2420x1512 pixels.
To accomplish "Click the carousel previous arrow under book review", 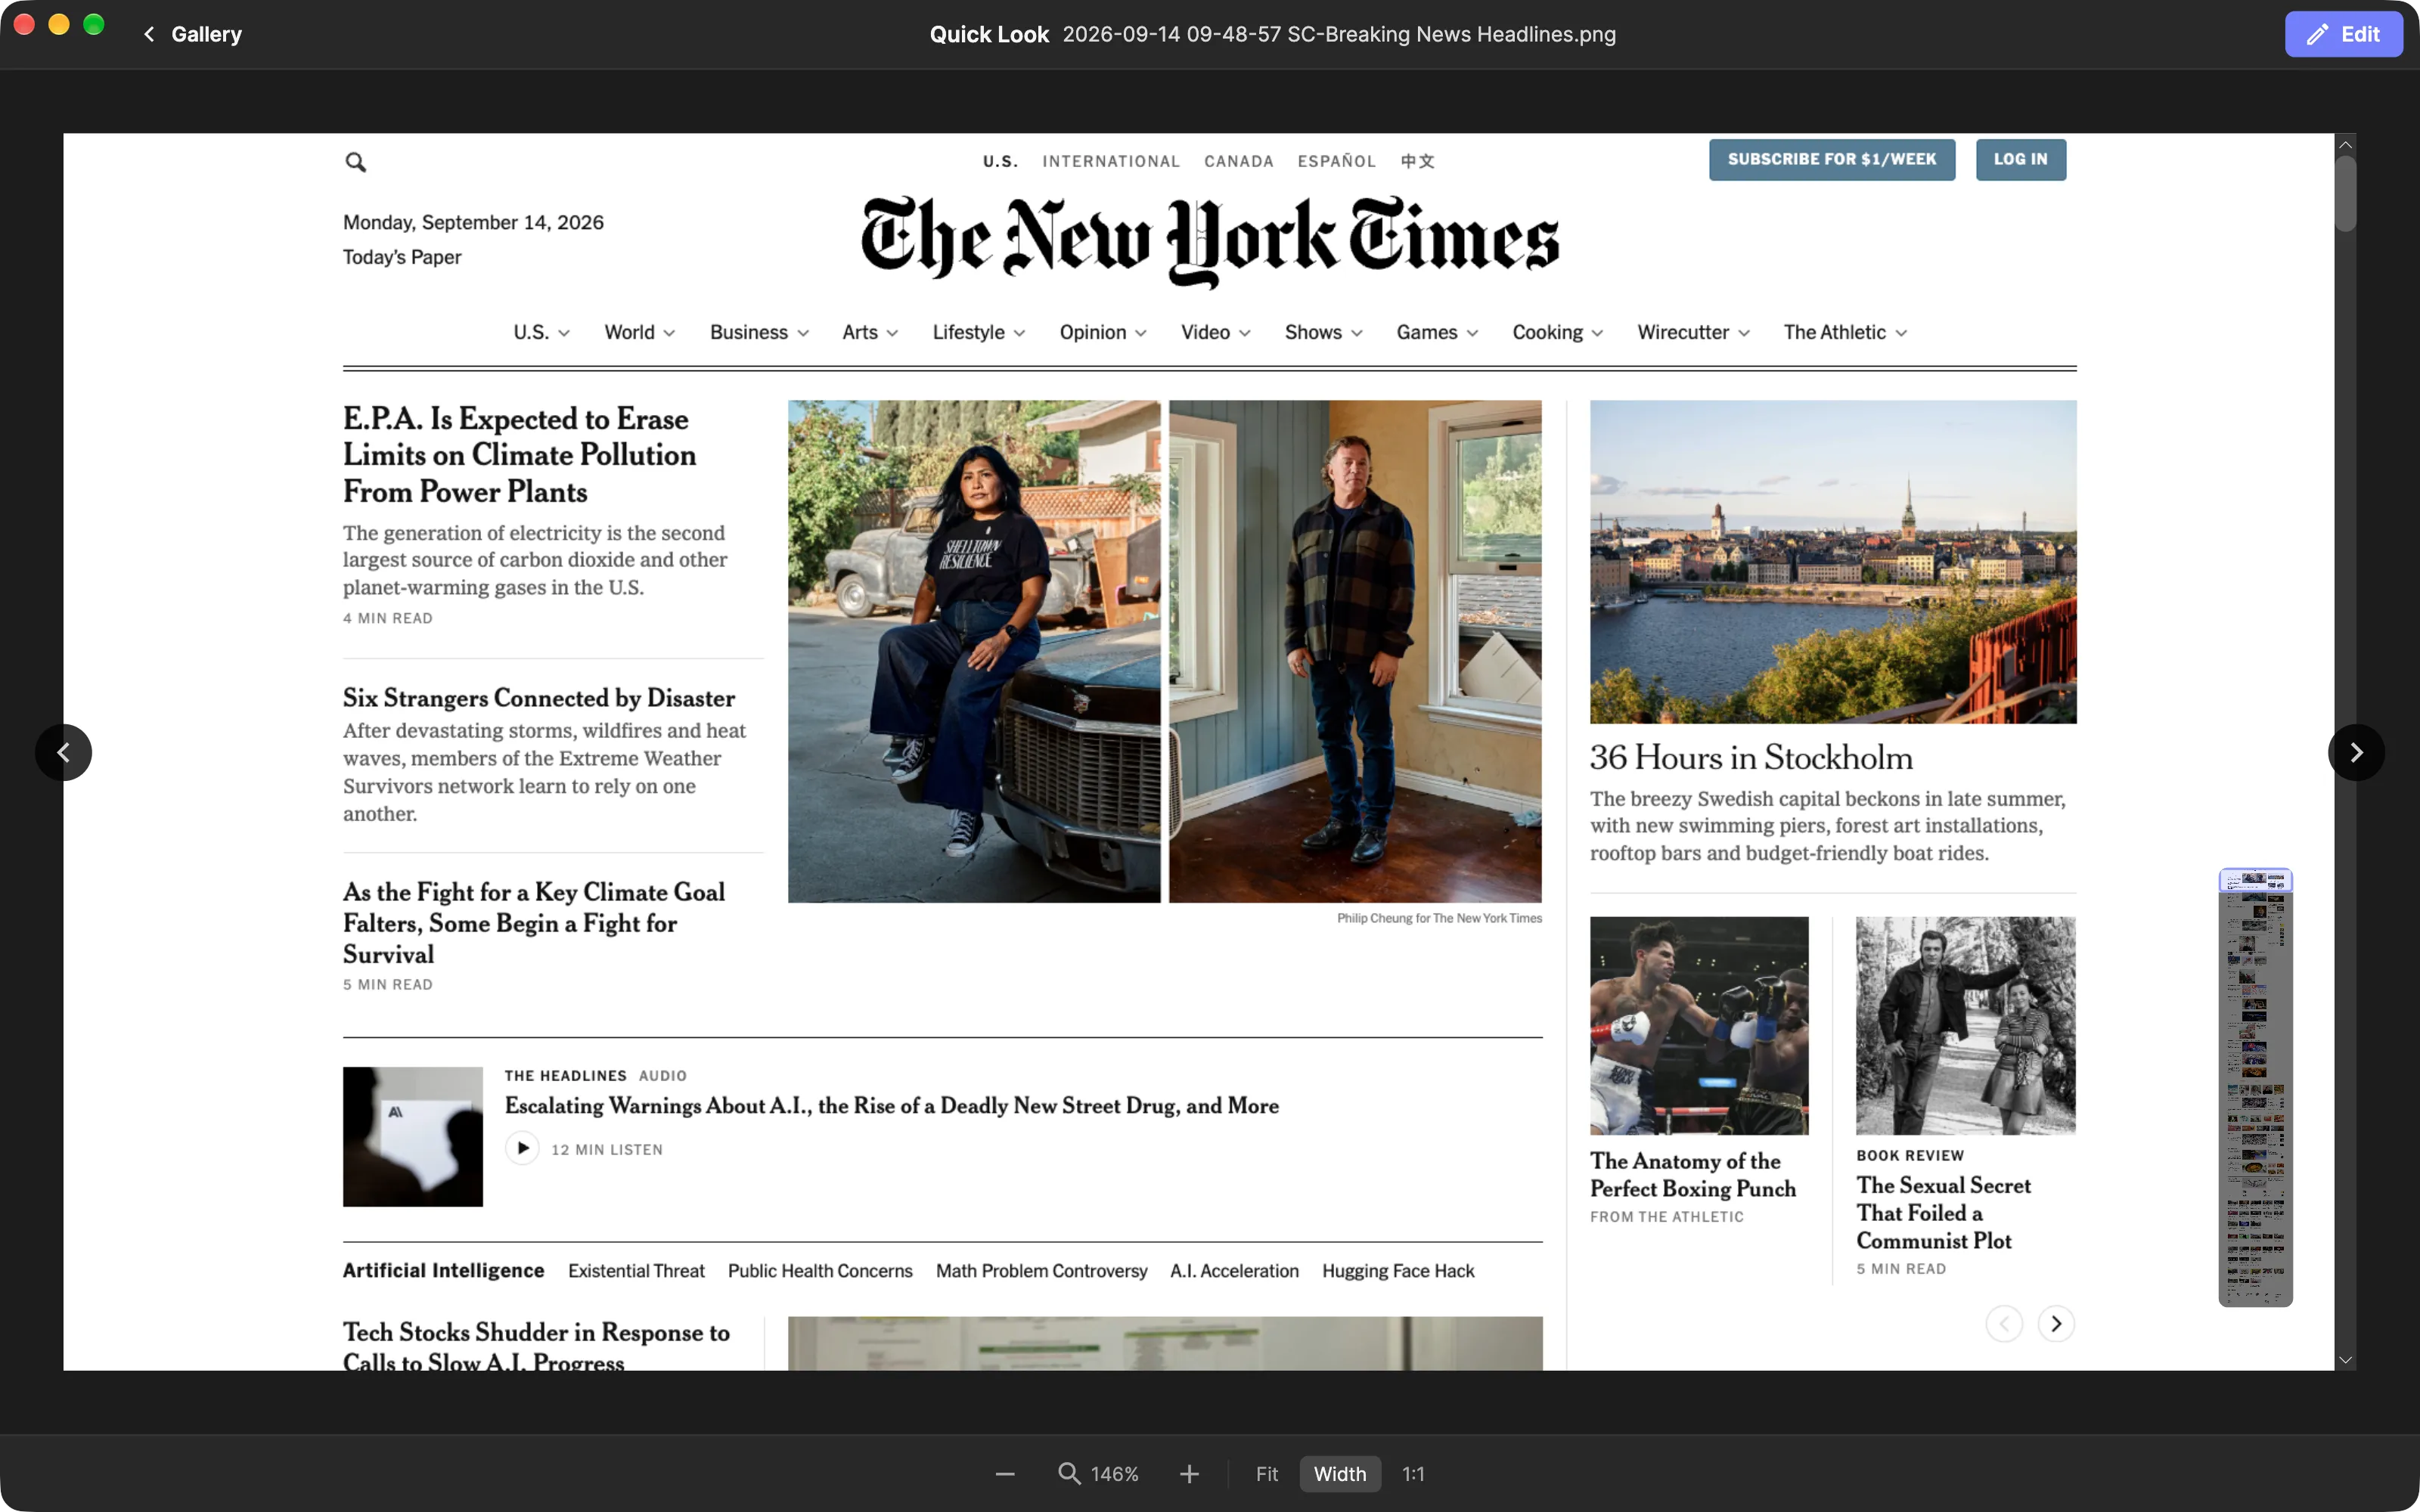I will click(x=2004, y=1324).
